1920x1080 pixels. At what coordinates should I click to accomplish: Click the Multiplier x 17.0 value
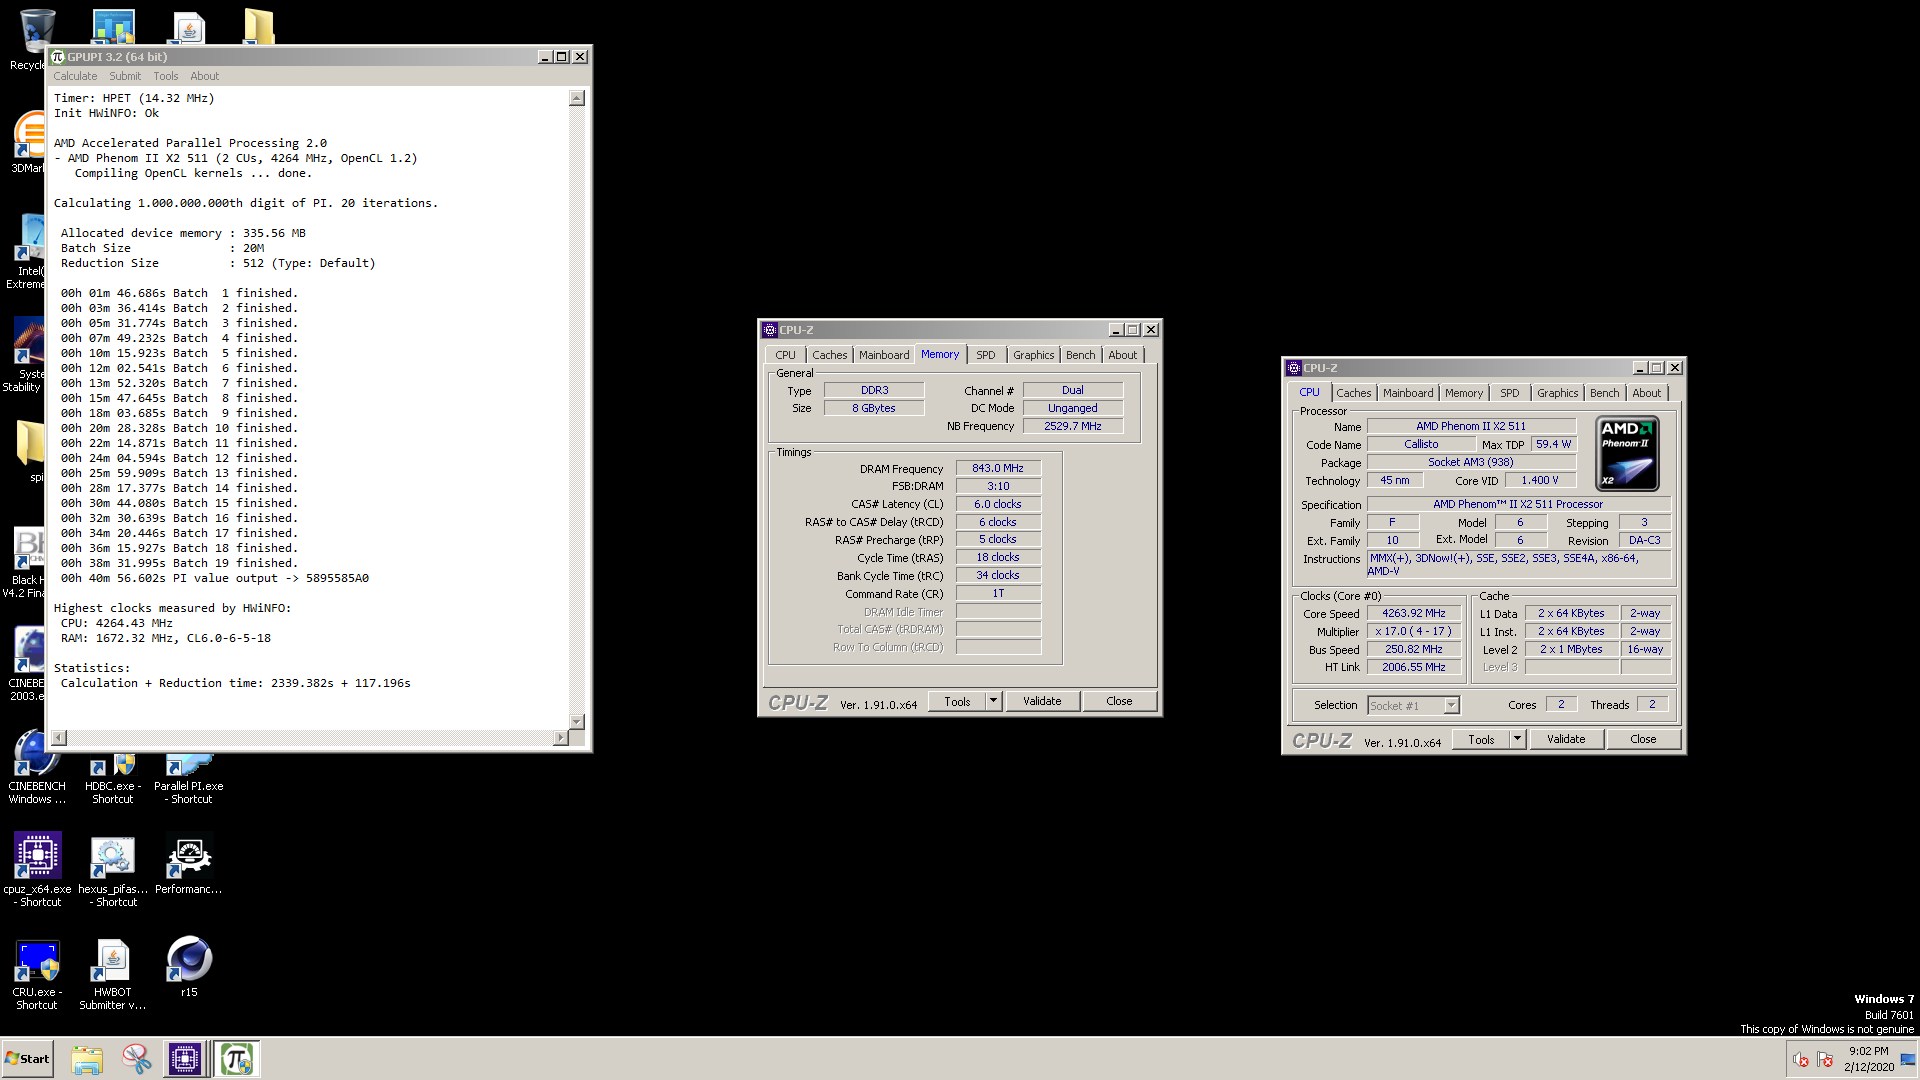[x=1414, y=631]
